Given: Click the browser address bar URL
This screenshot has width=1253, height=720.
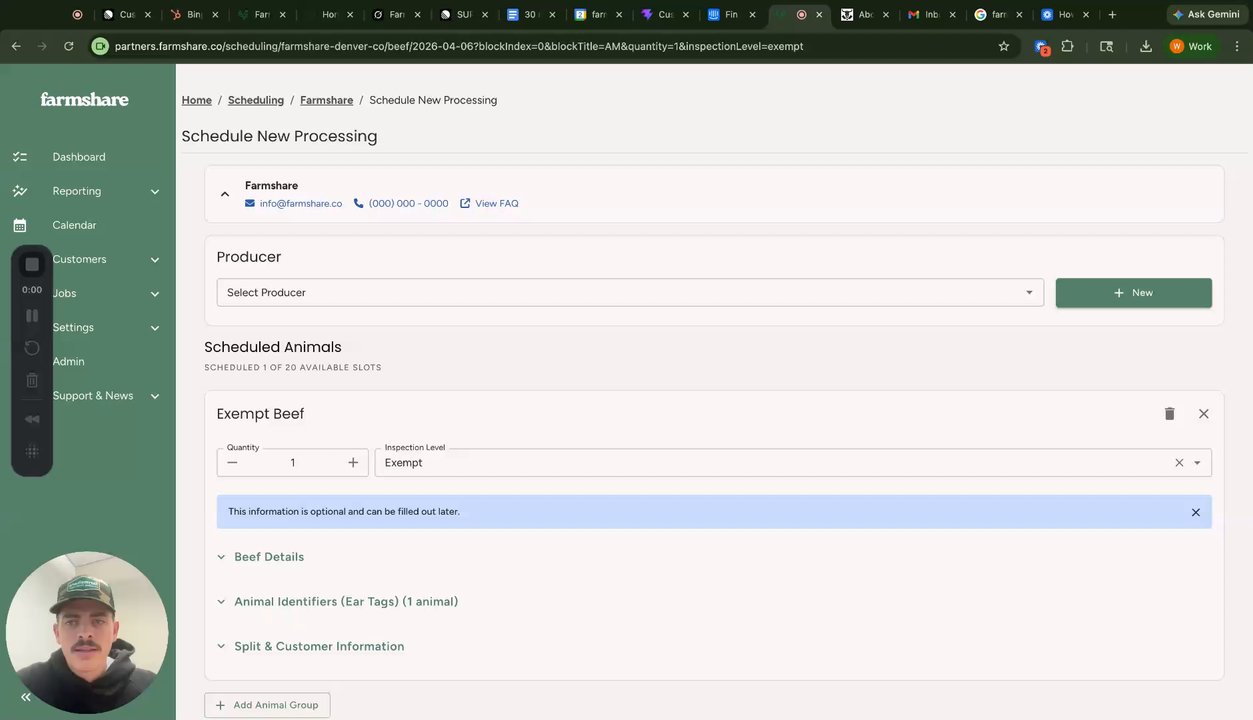Looking at the screenshot, I should pos(459,46).
